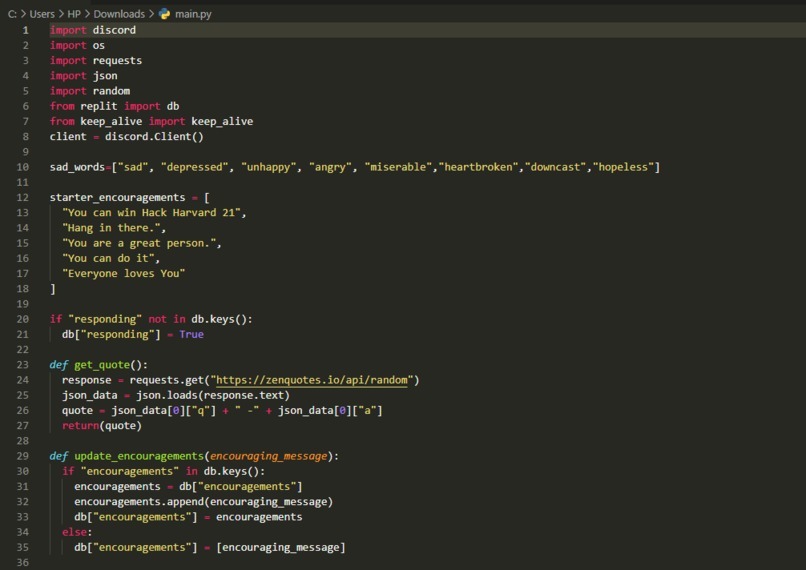Click the update_encouragements function name
Image resolution: width=806 pixels, height=570 pixels.
click(139, 456)
